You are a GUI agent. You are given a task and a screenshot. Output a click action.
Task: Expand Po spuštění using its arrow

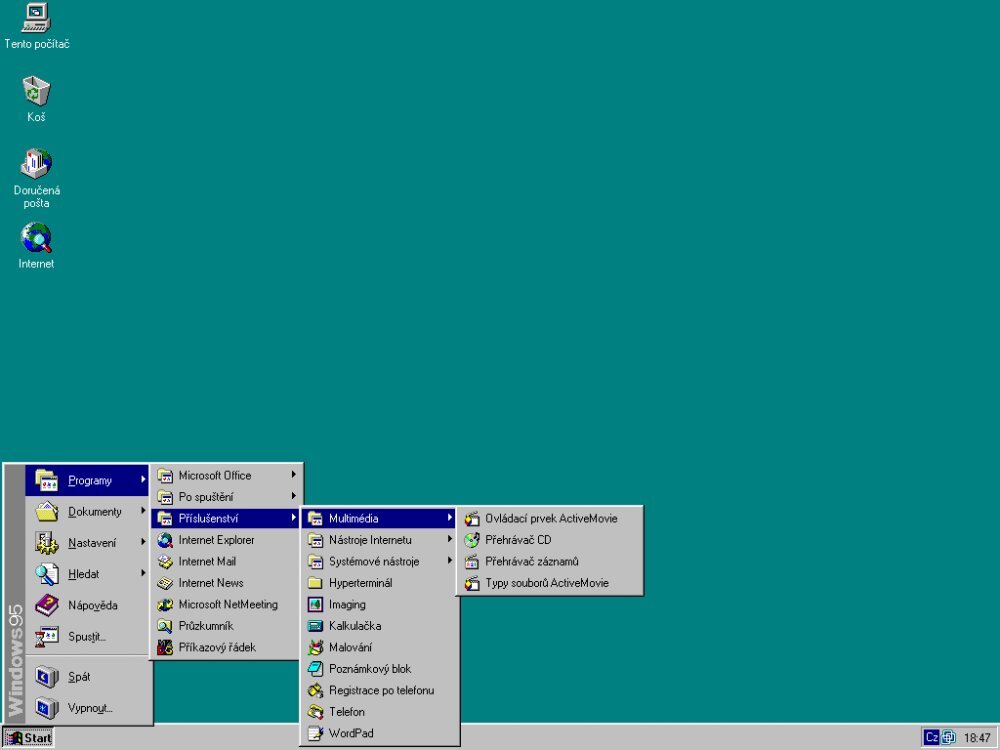[x=293, y=496]
